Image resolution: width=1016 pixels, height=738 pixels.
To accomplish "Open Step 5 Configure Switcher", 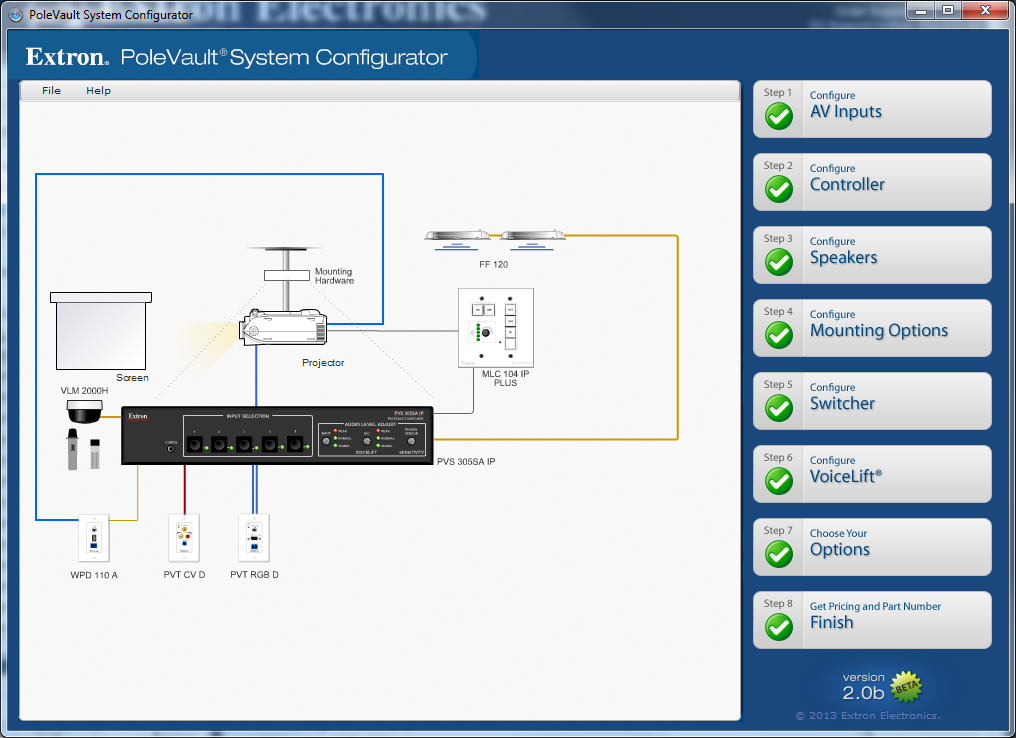I will tap(872, 401).
